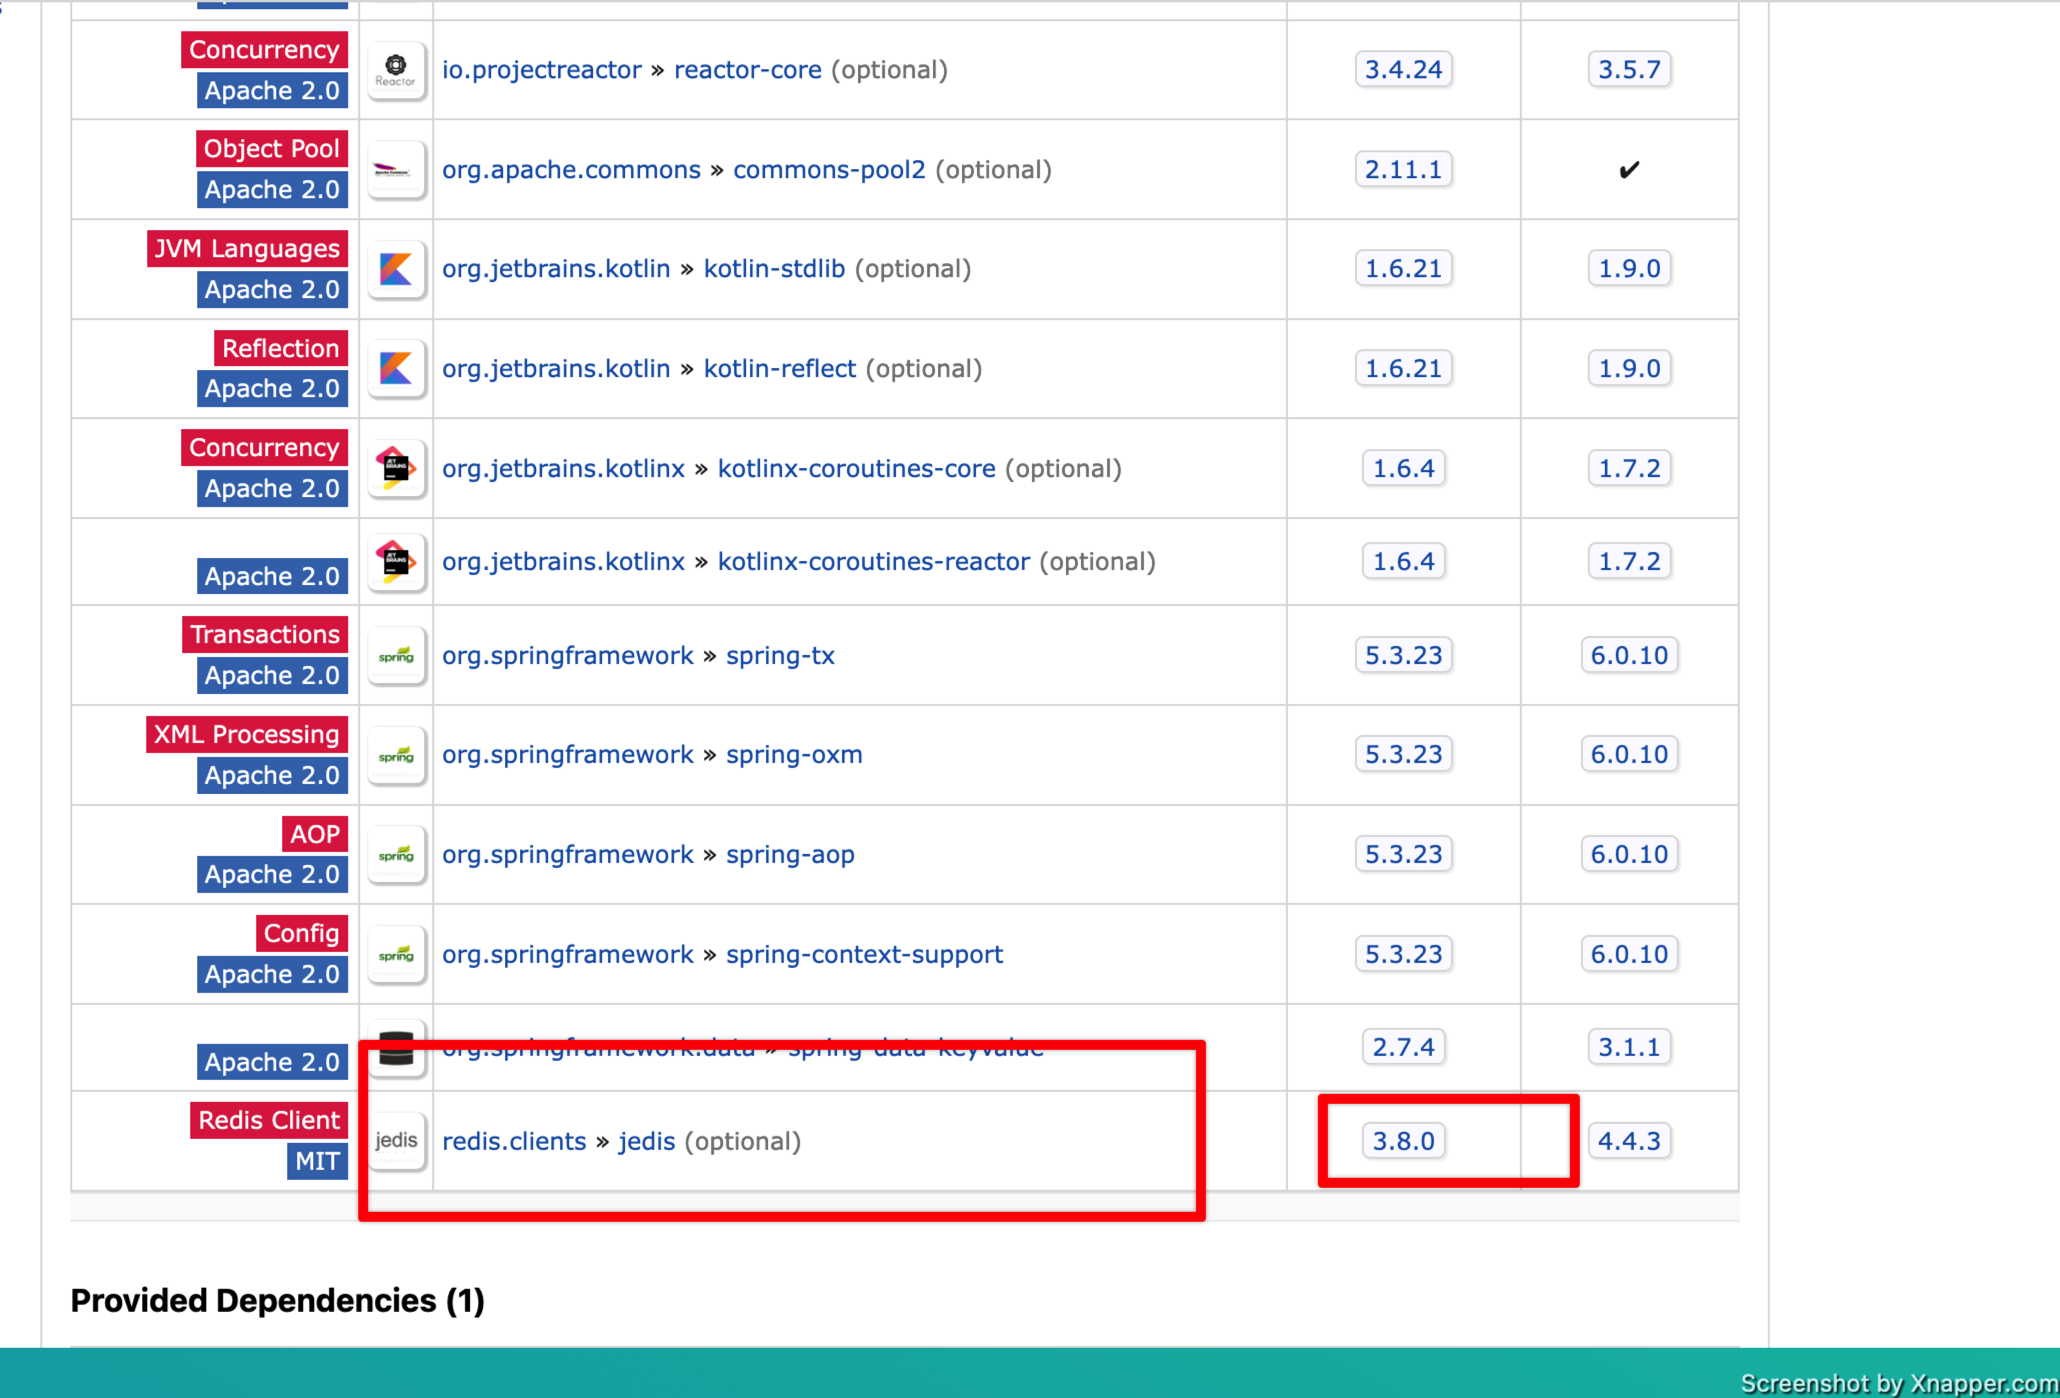Select the Redis Client category tag

pos(268,1120)
